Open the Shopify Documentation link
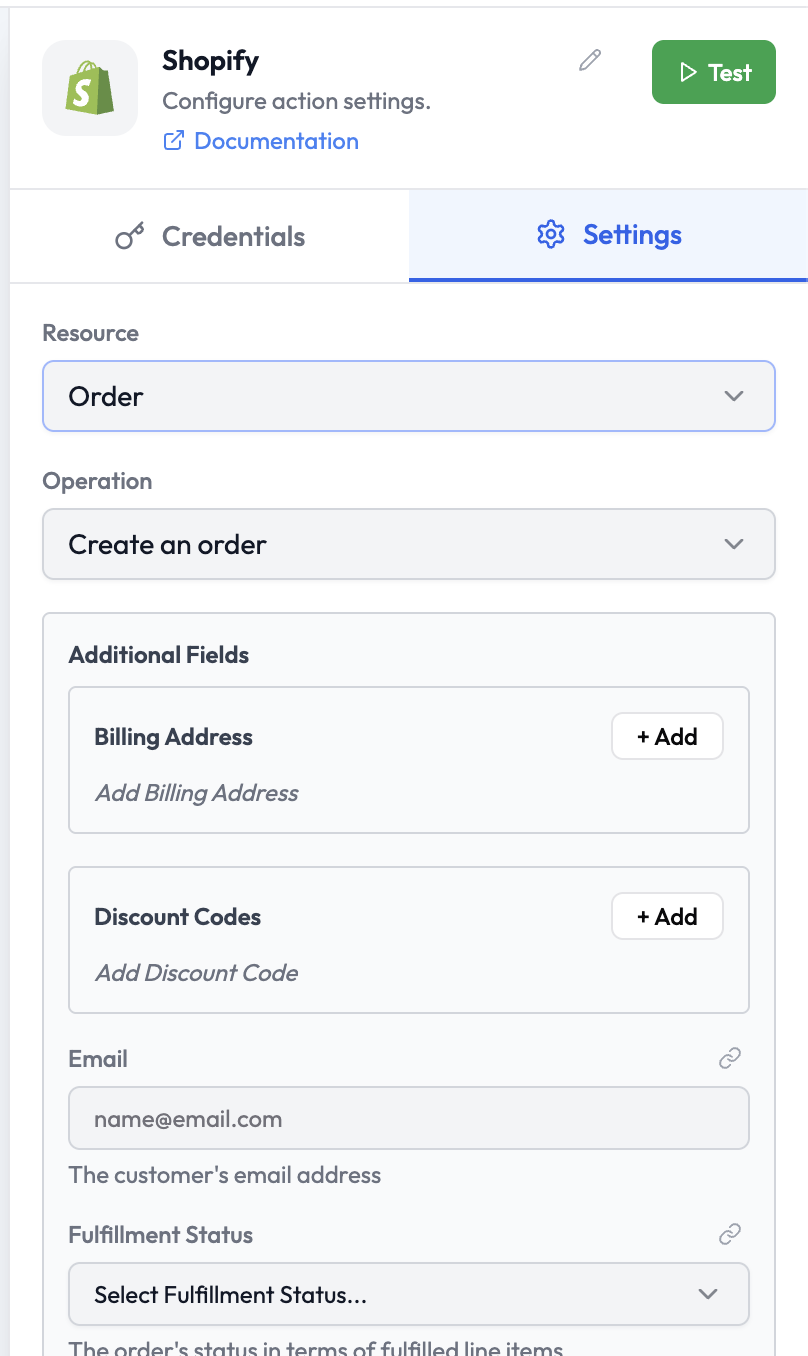The height and width of the screenshot is (1356, 808). point(275,141)
